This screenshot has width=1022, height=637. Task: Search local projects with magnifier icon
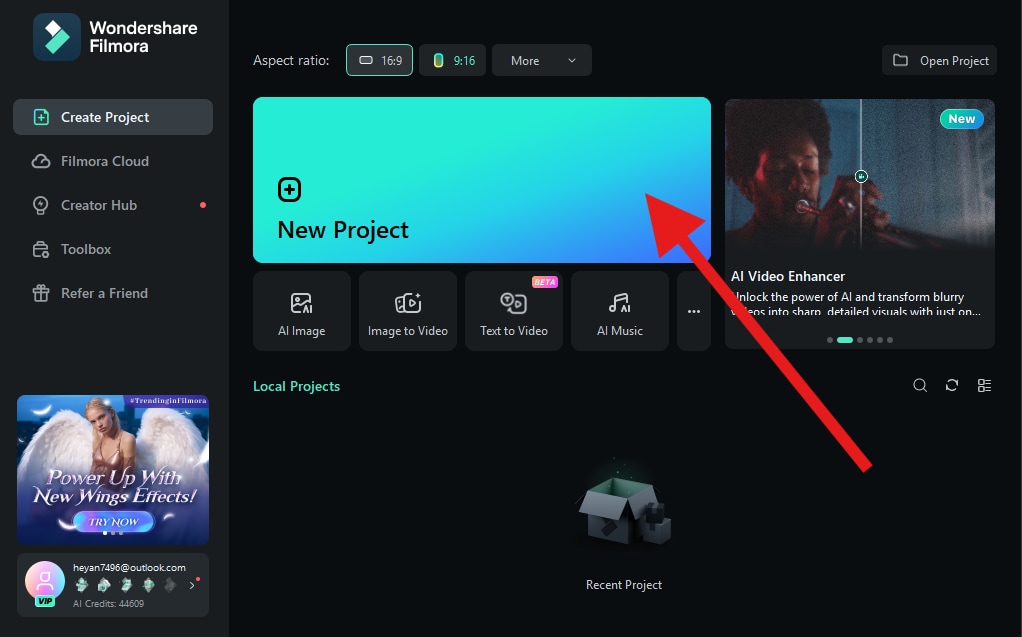tap(920, 385)
